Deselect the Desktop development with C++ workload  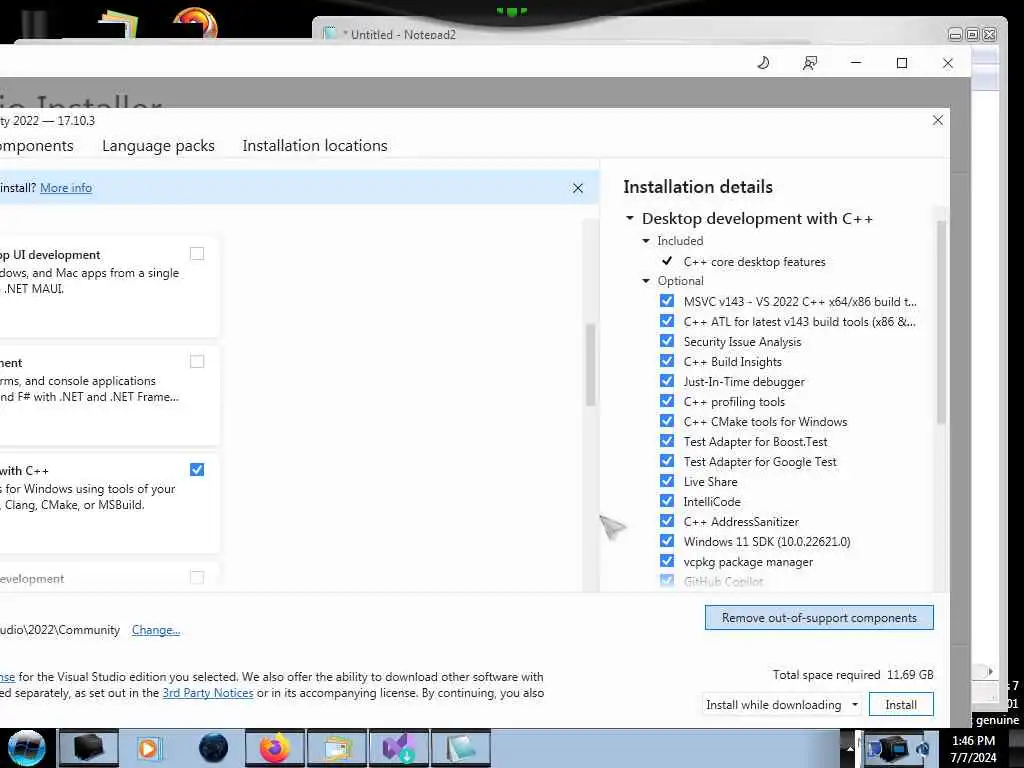pos(197,470)
